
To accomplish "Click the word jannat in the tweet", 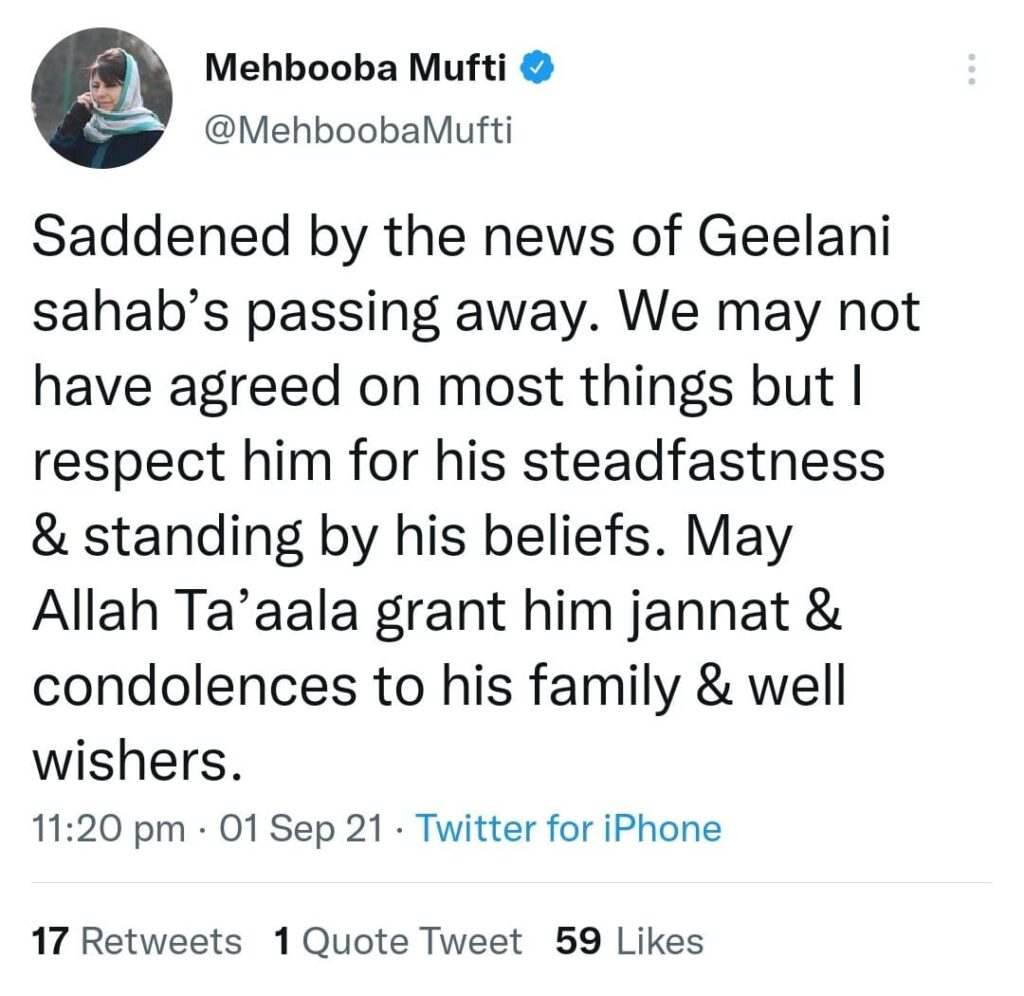I will (709, 614).
